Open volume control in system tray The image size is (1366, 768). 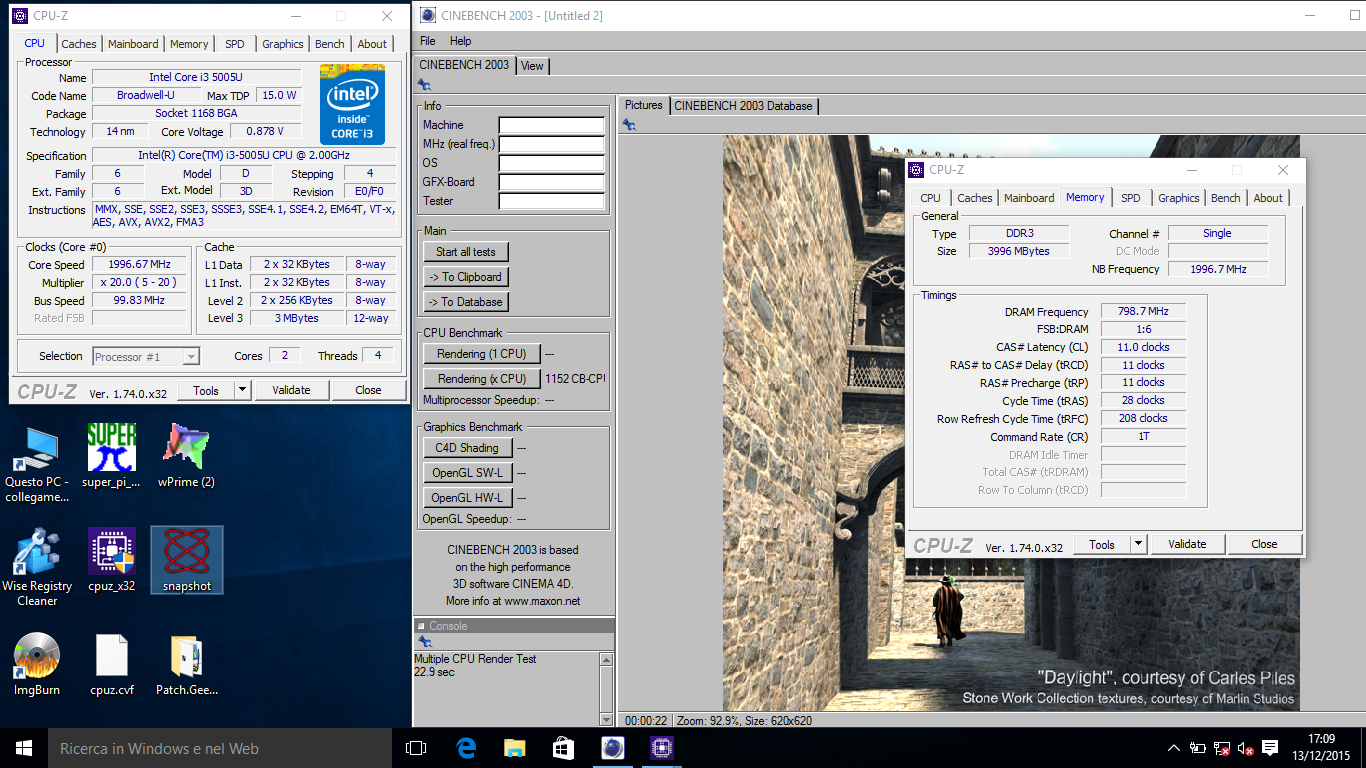[x=1246, y=748]
